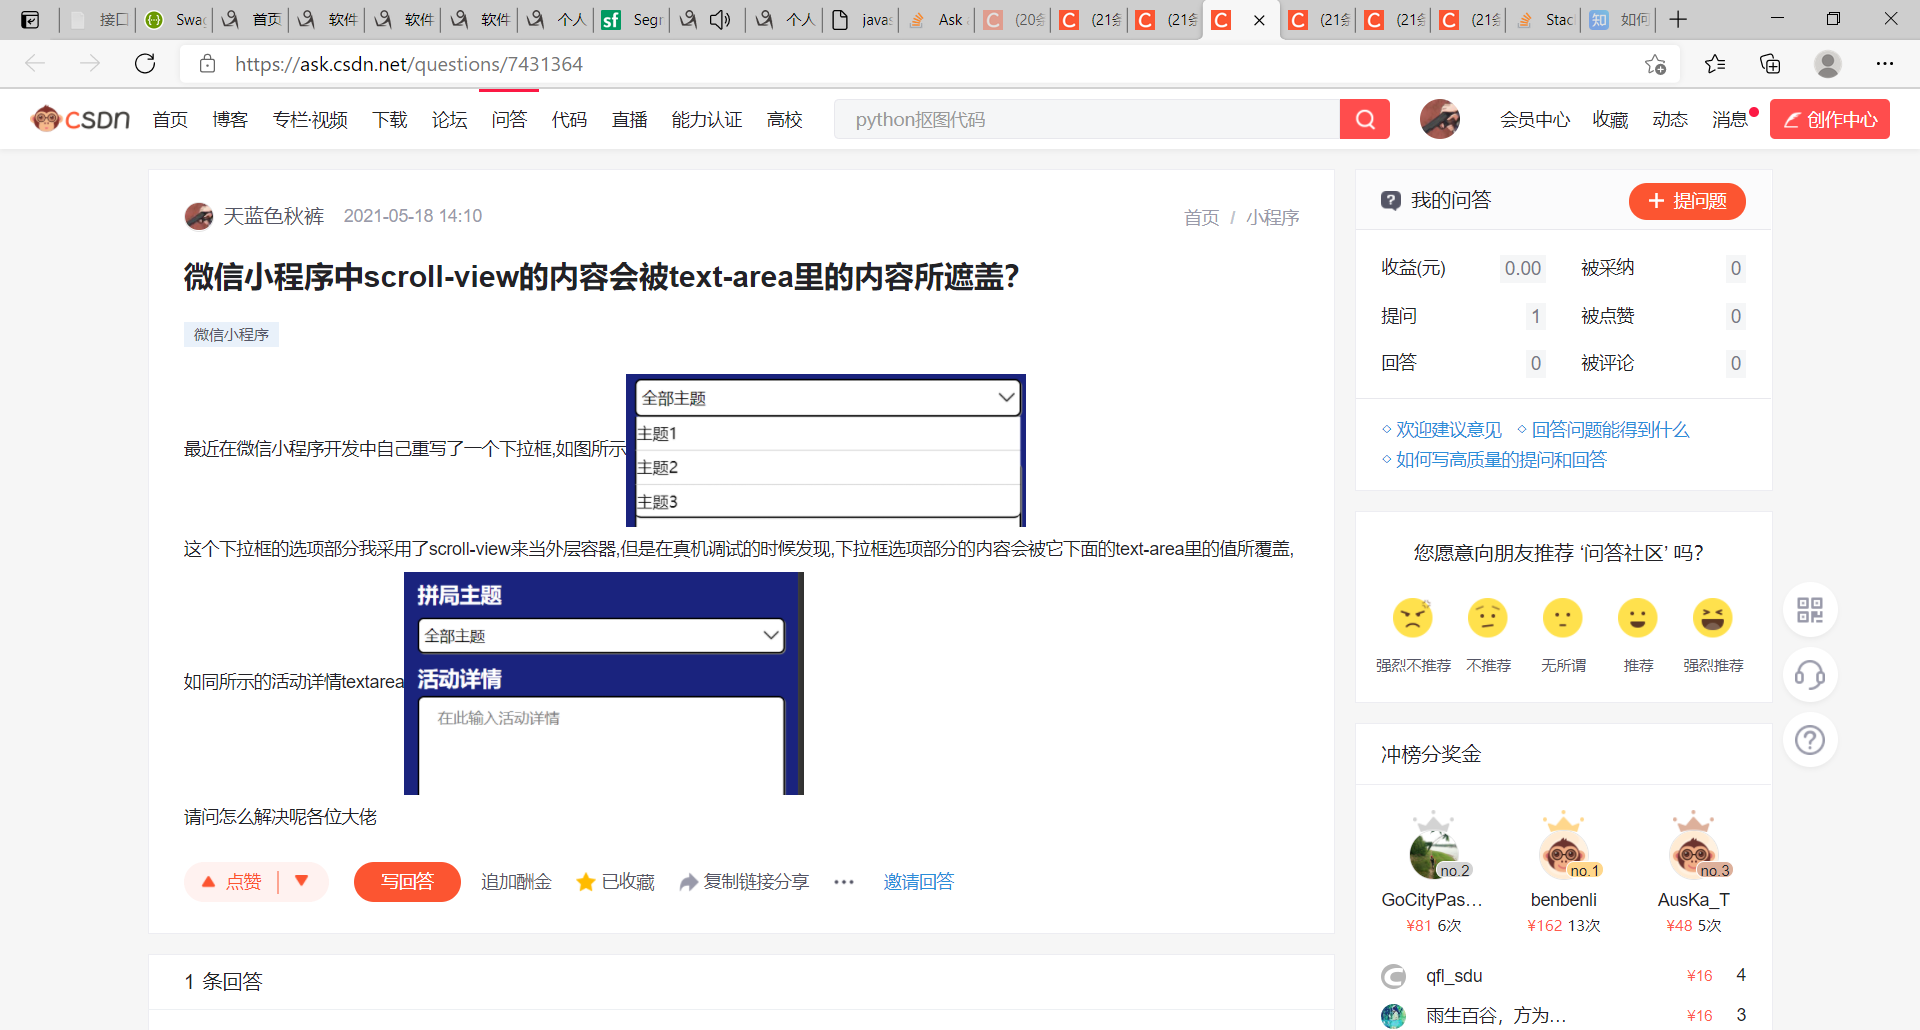Click the 提问题 button

[x=1687, y=201]
